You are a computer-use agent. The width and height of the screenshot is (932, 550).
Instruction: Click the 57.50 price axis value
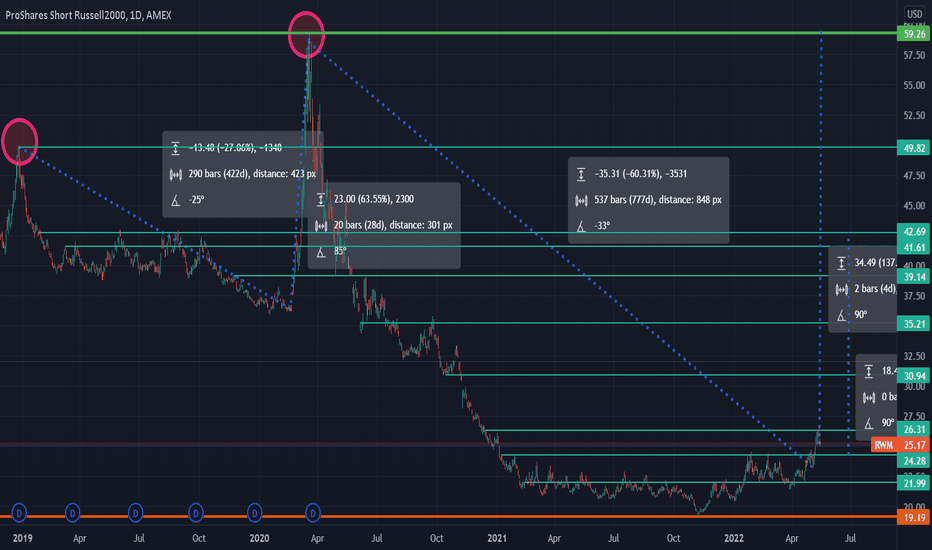pos(914,55)
